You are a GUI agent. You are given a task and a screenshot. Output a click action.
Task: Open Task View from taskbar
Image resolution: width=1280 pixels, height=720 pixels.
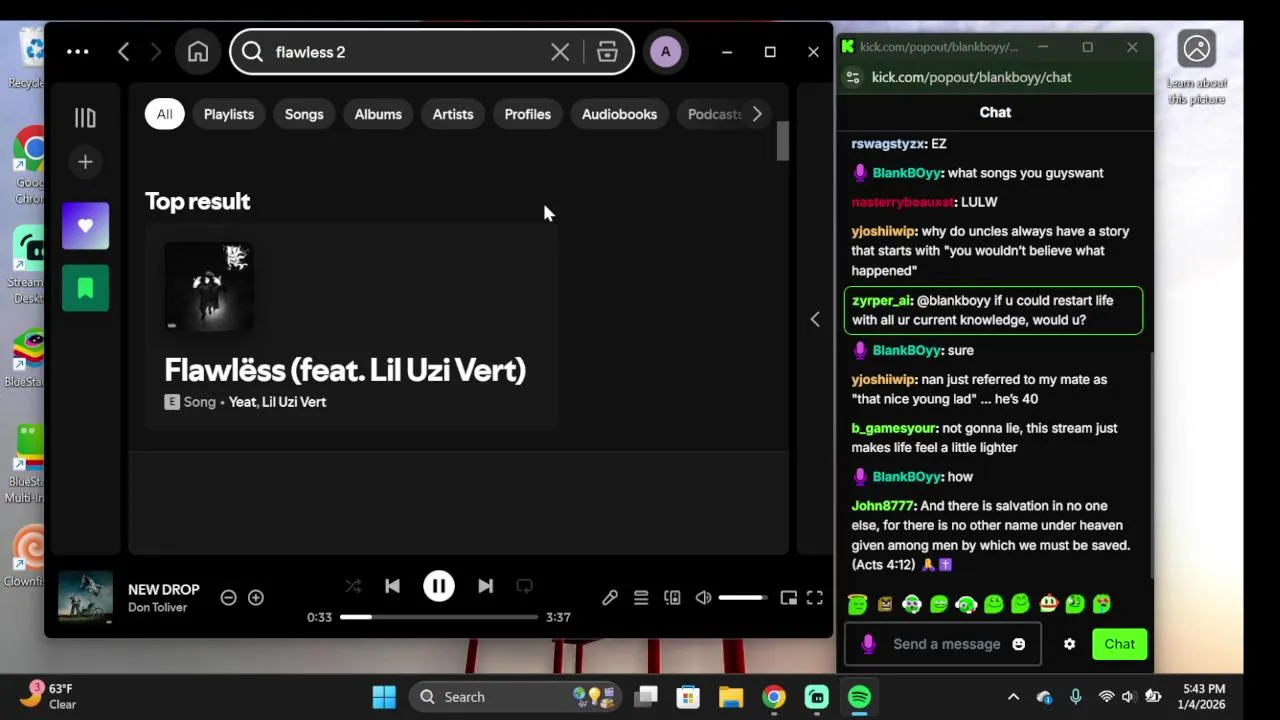pos(647,697)
